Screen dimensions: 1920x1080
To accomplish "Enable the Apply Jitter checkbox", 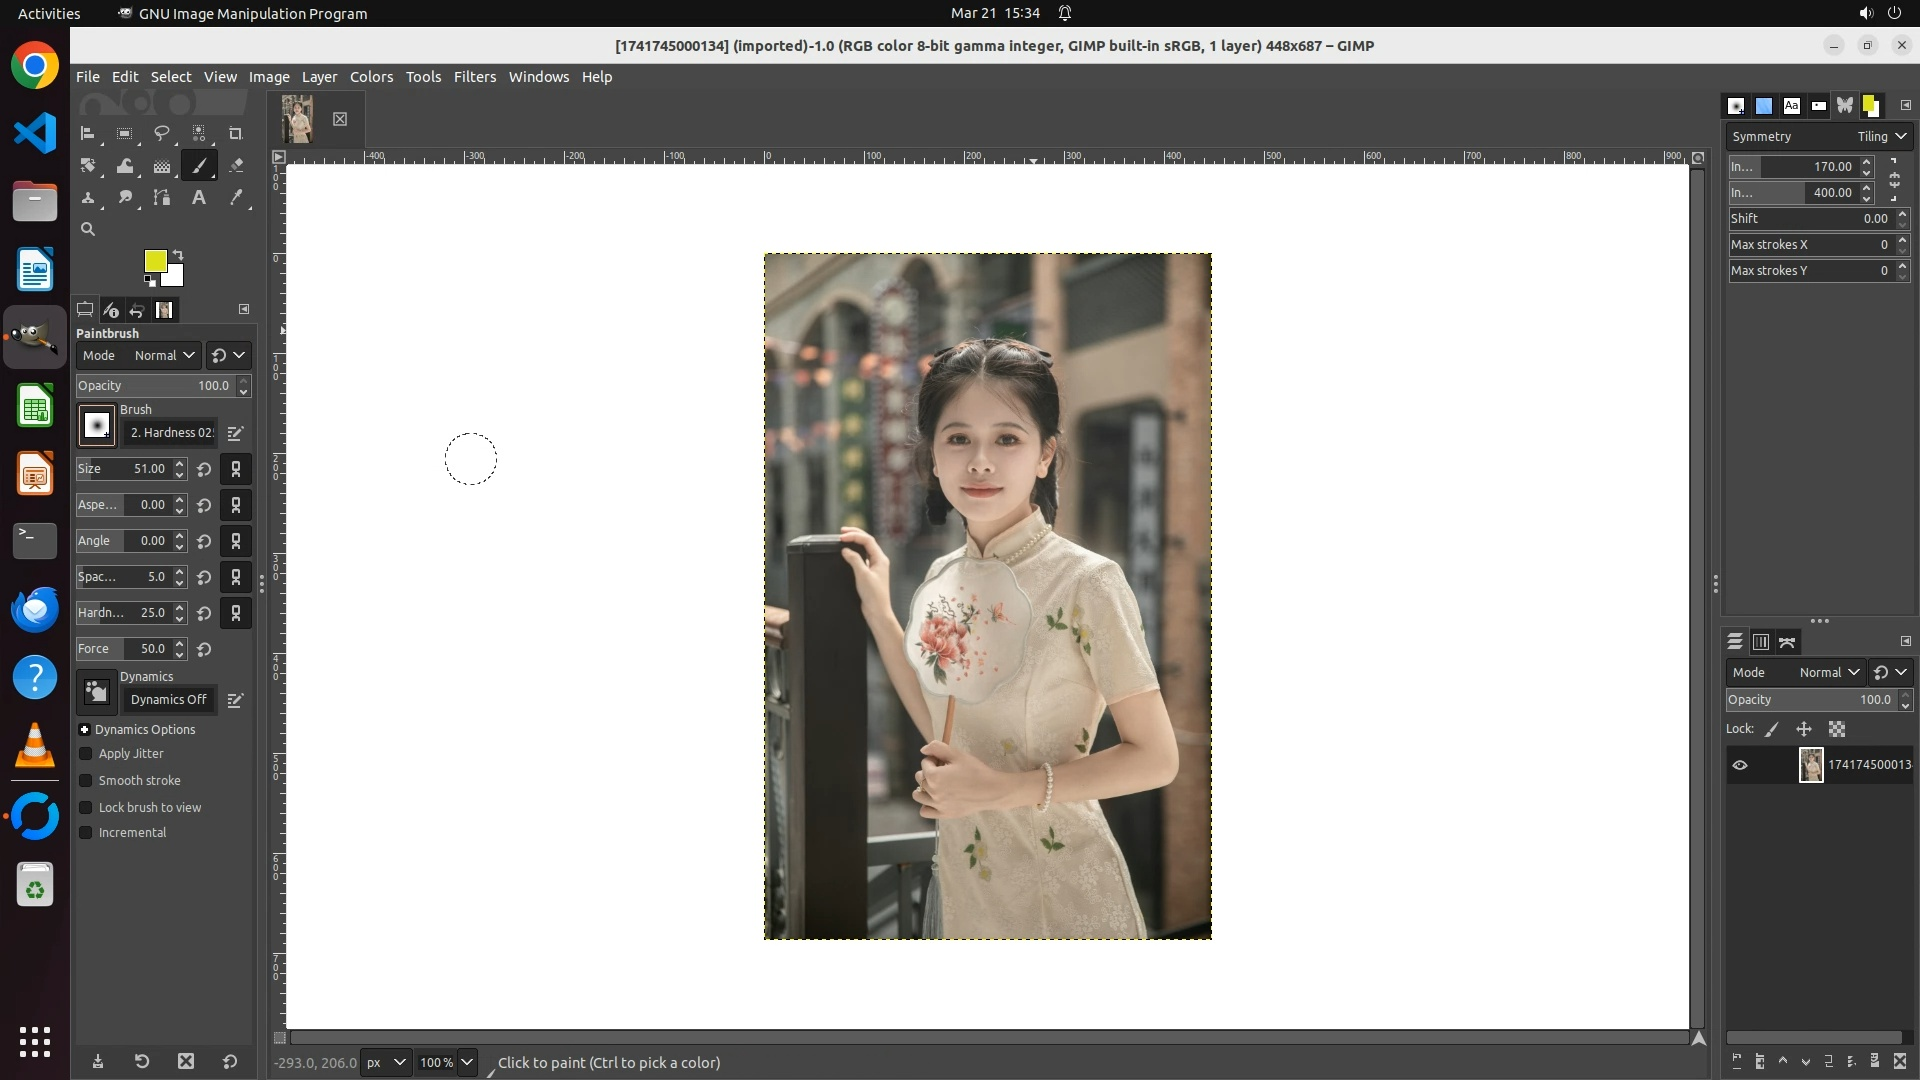I will click(86, 754).
